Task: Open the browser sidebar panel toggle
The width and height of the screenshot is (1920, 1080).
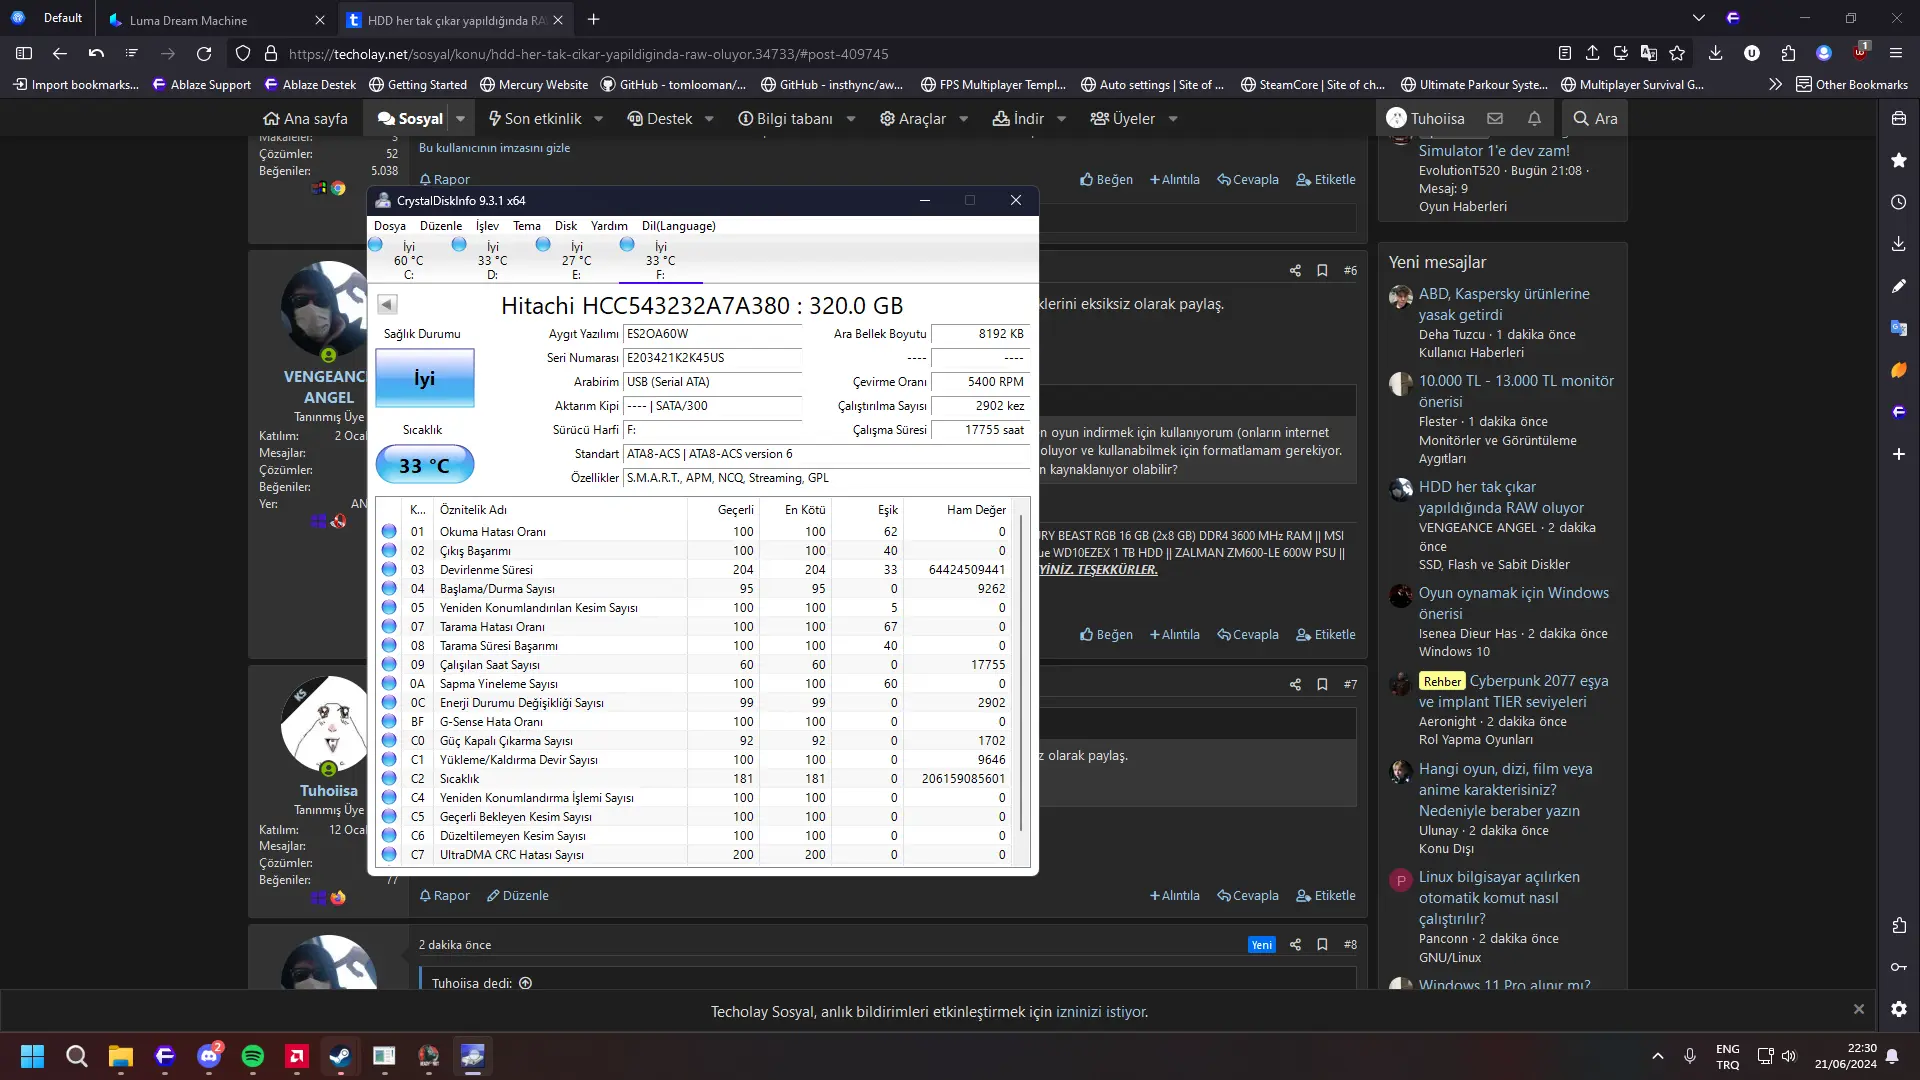Action: click(24, 54)
